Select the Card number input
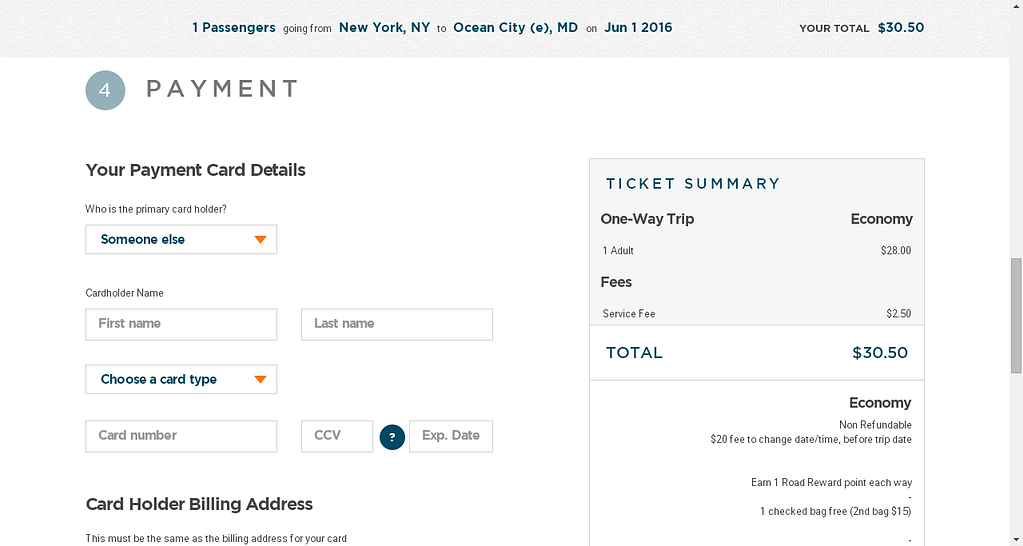 tap(181, 436)
